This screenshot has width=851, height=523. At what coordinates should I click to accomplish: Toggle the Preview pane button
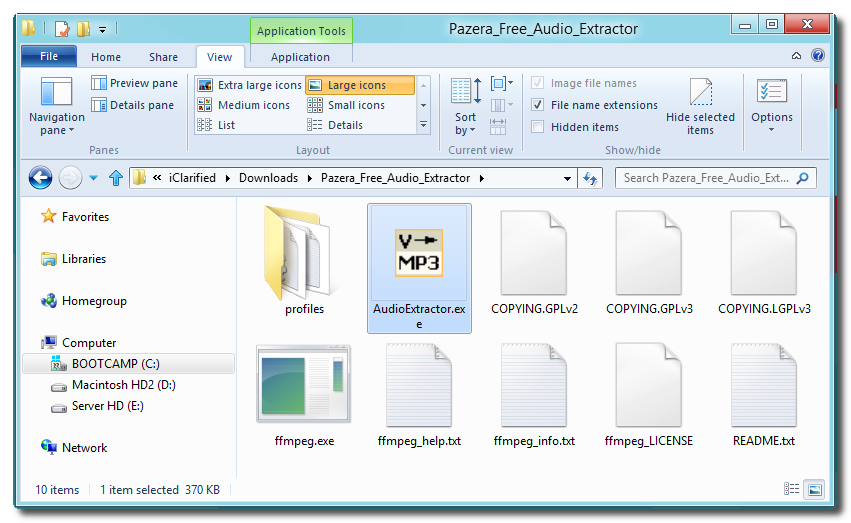point(135,83)
